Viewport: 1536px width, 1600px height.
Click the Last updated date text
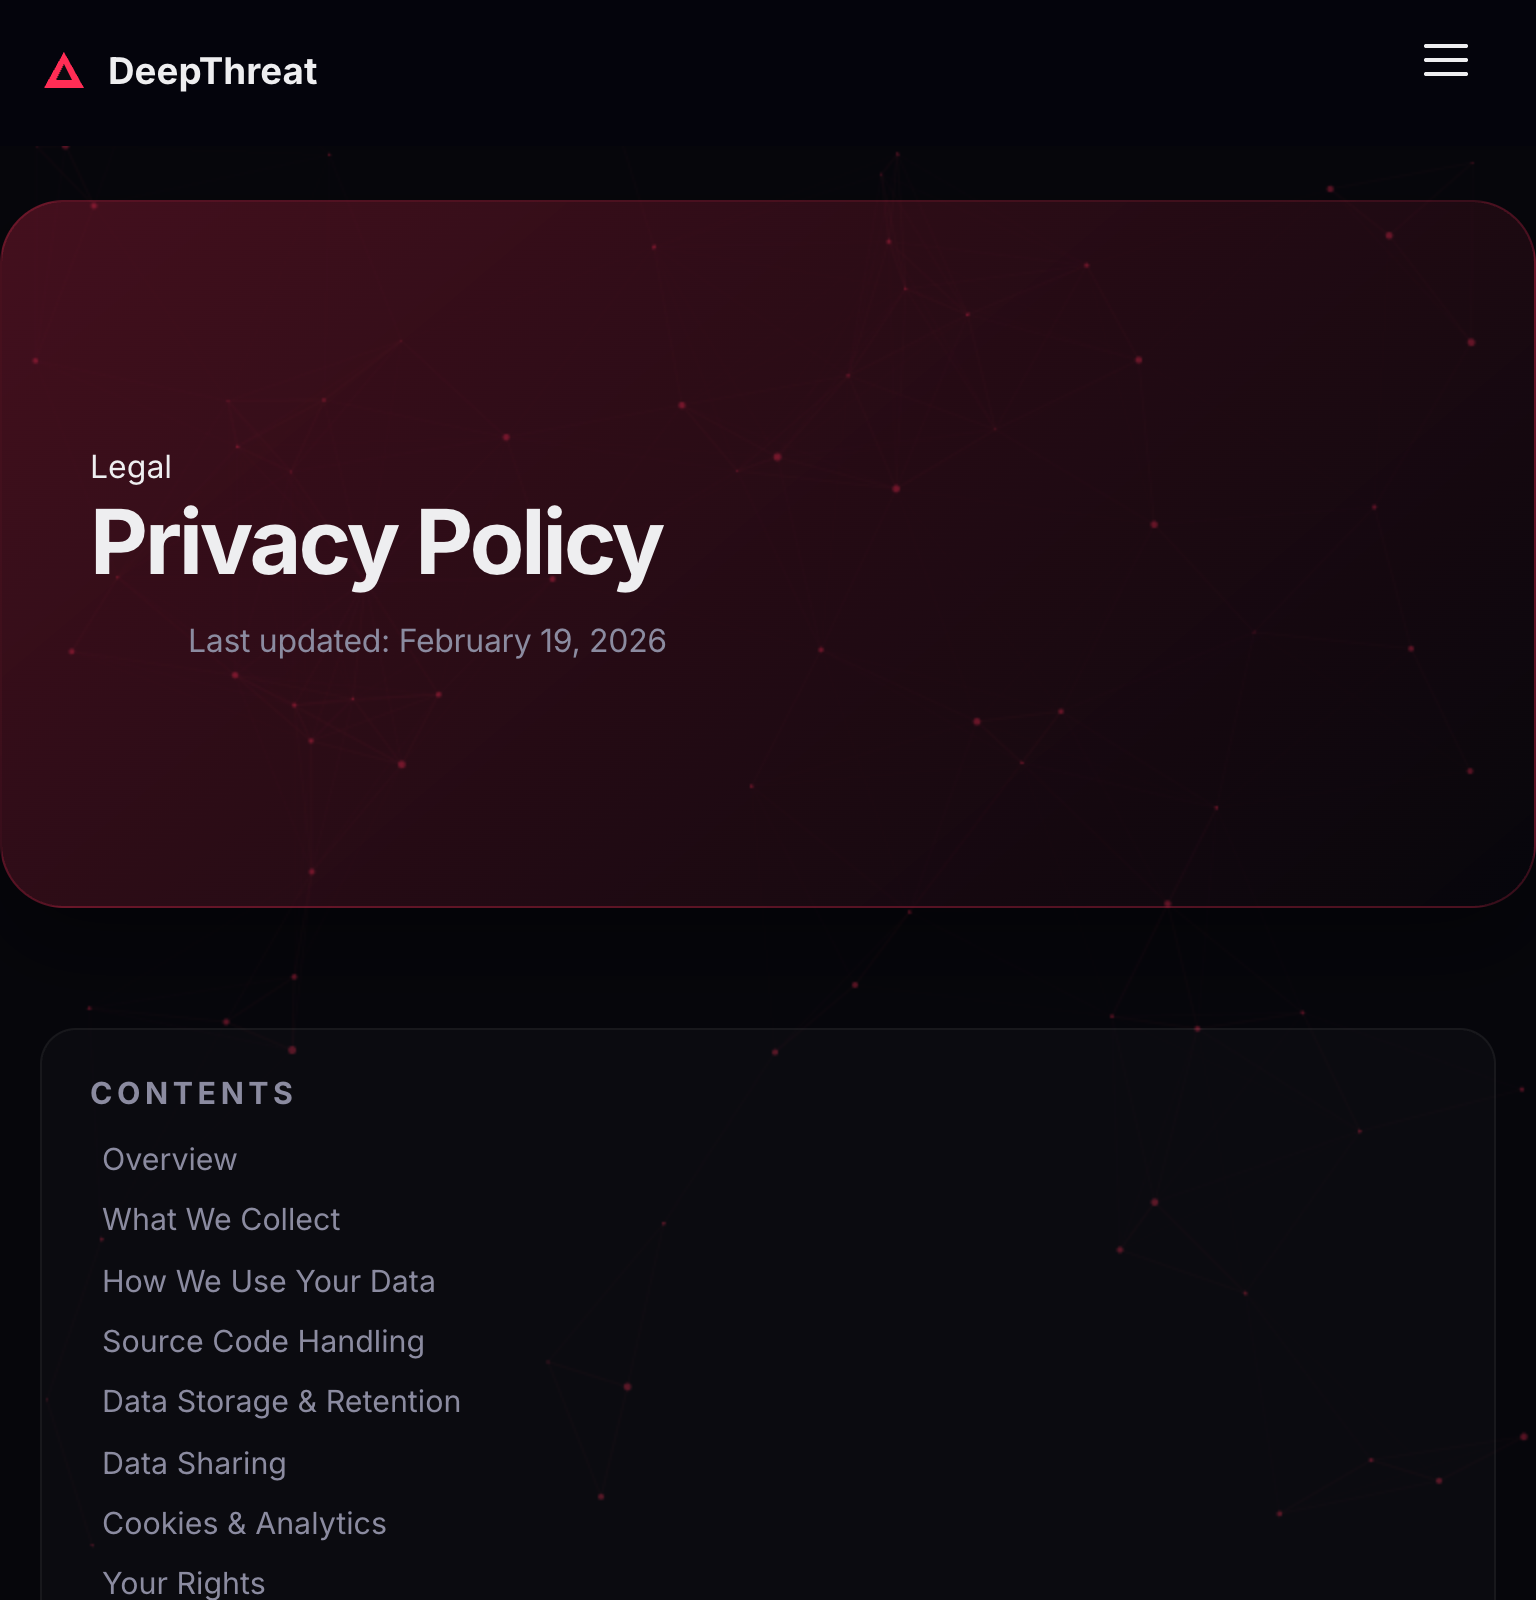(x=427, y=641)
